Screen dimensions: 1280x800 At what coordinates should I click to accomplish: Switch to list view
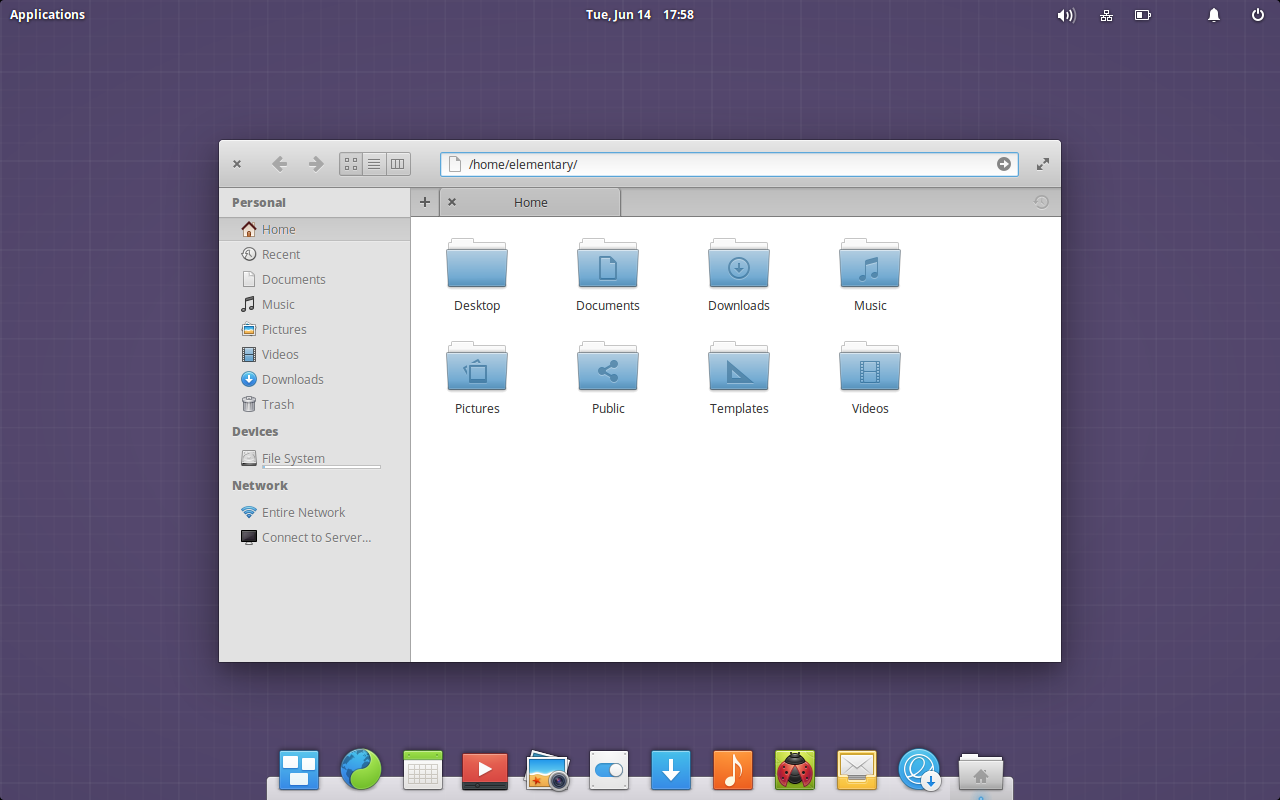tap(374, 163)
